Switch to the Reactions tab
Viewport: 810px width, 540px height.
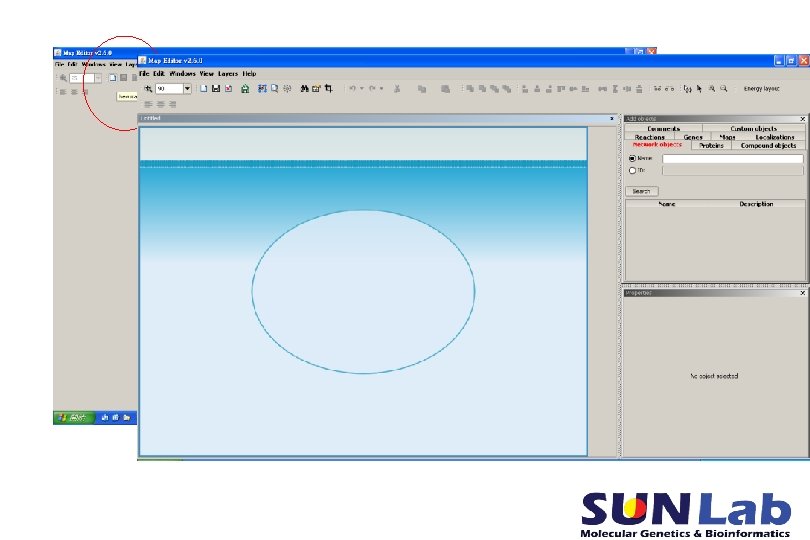click(x=649, y=137)
